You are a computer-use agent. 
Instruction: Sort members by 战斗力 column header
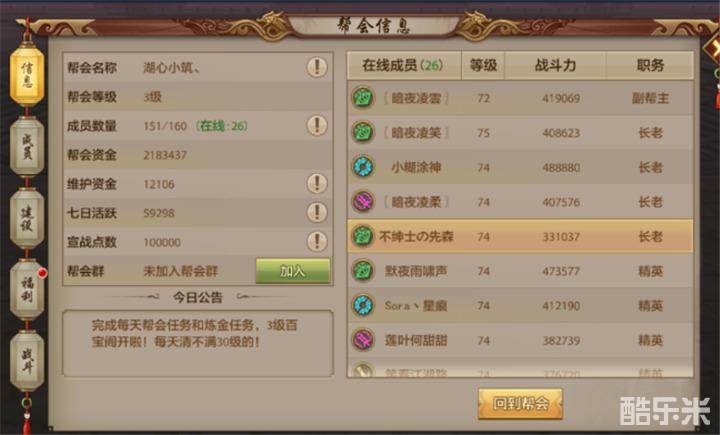click(555, 65)
